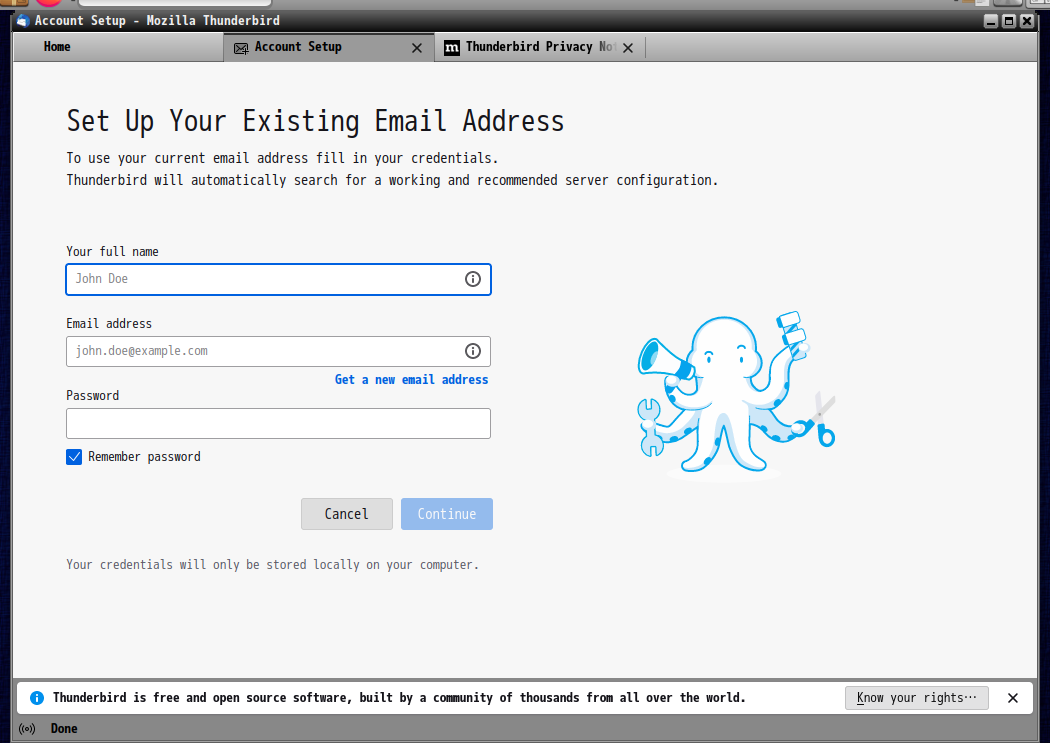Click the credentials stored locally note

[x=273, y=565]
